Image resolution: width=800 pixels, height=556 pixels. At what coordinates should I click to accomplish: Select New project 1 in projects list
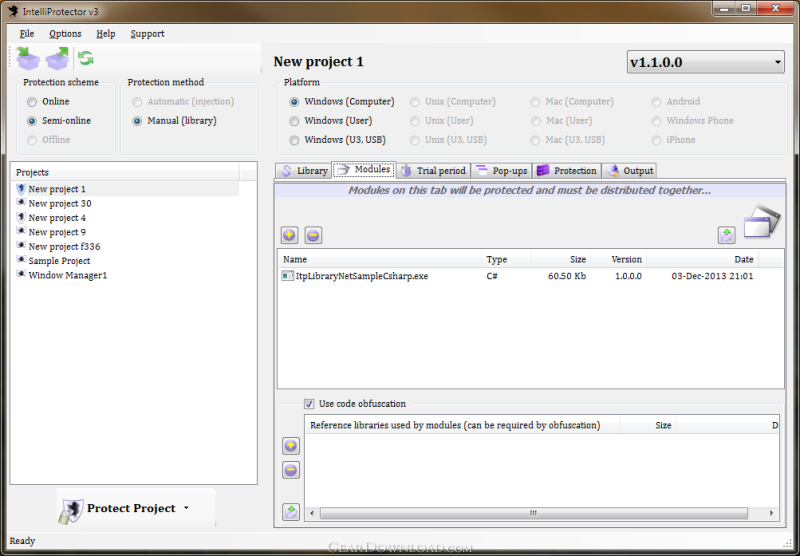[126, 189]
